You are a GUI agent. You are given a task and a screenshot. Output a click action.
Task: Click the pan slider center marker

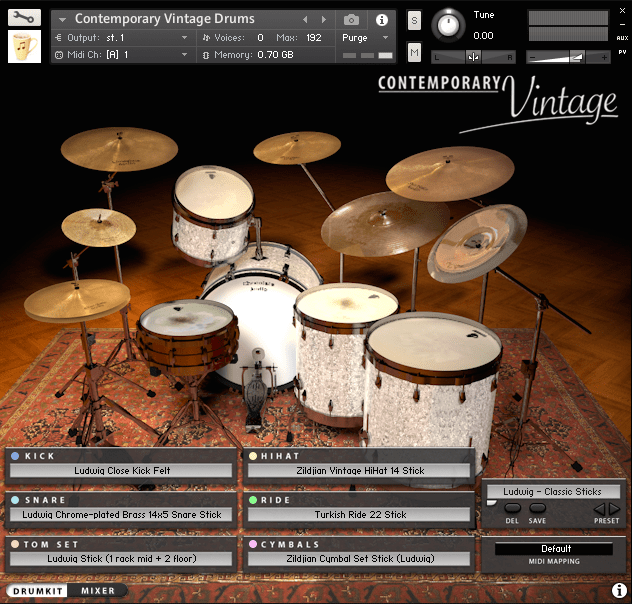point(473,57)
